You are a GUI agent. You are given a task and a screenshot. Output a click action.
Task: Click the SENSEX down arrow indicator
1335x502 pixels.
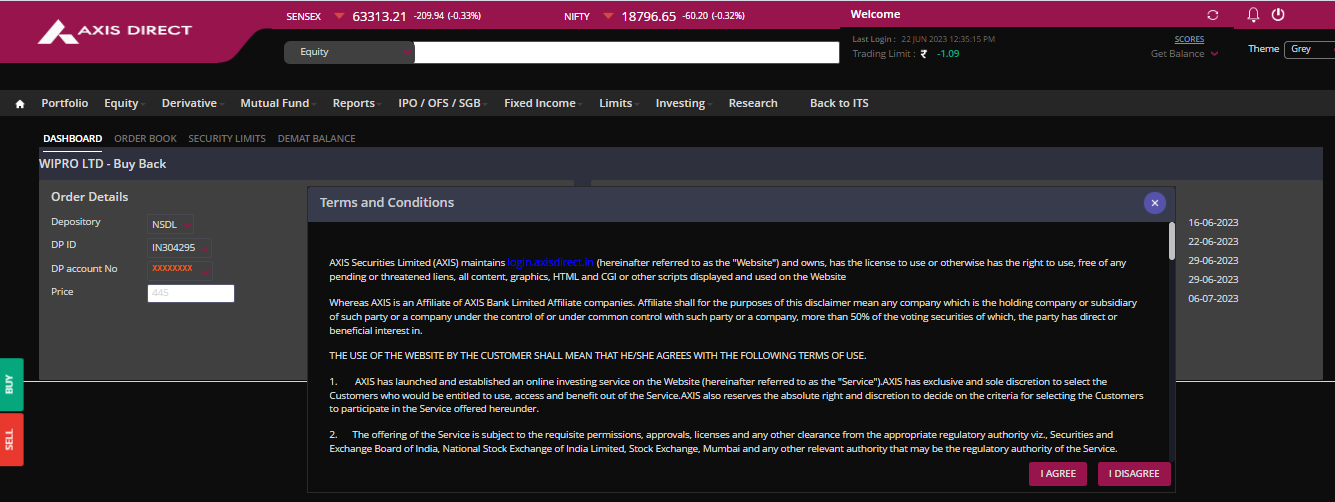(x=339, y=16)
